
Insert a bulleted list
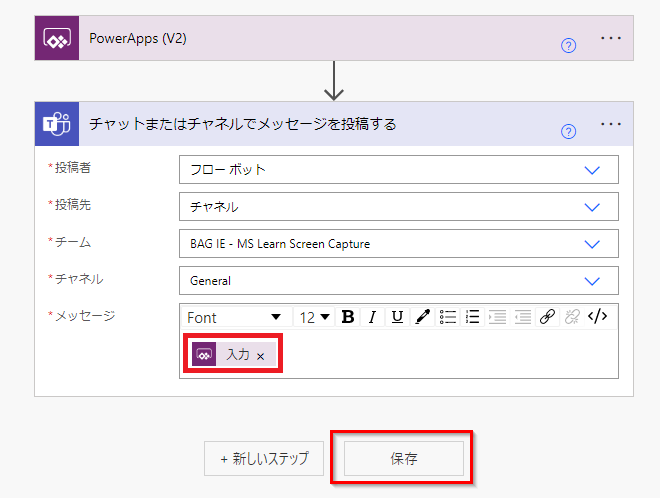click(447, 317)
